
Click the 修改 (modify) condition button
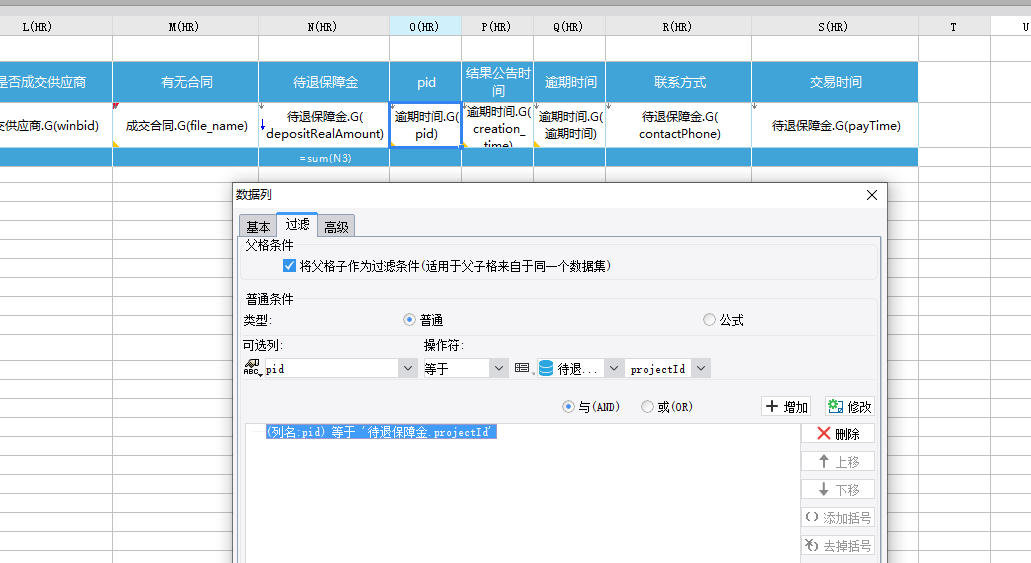849,407
